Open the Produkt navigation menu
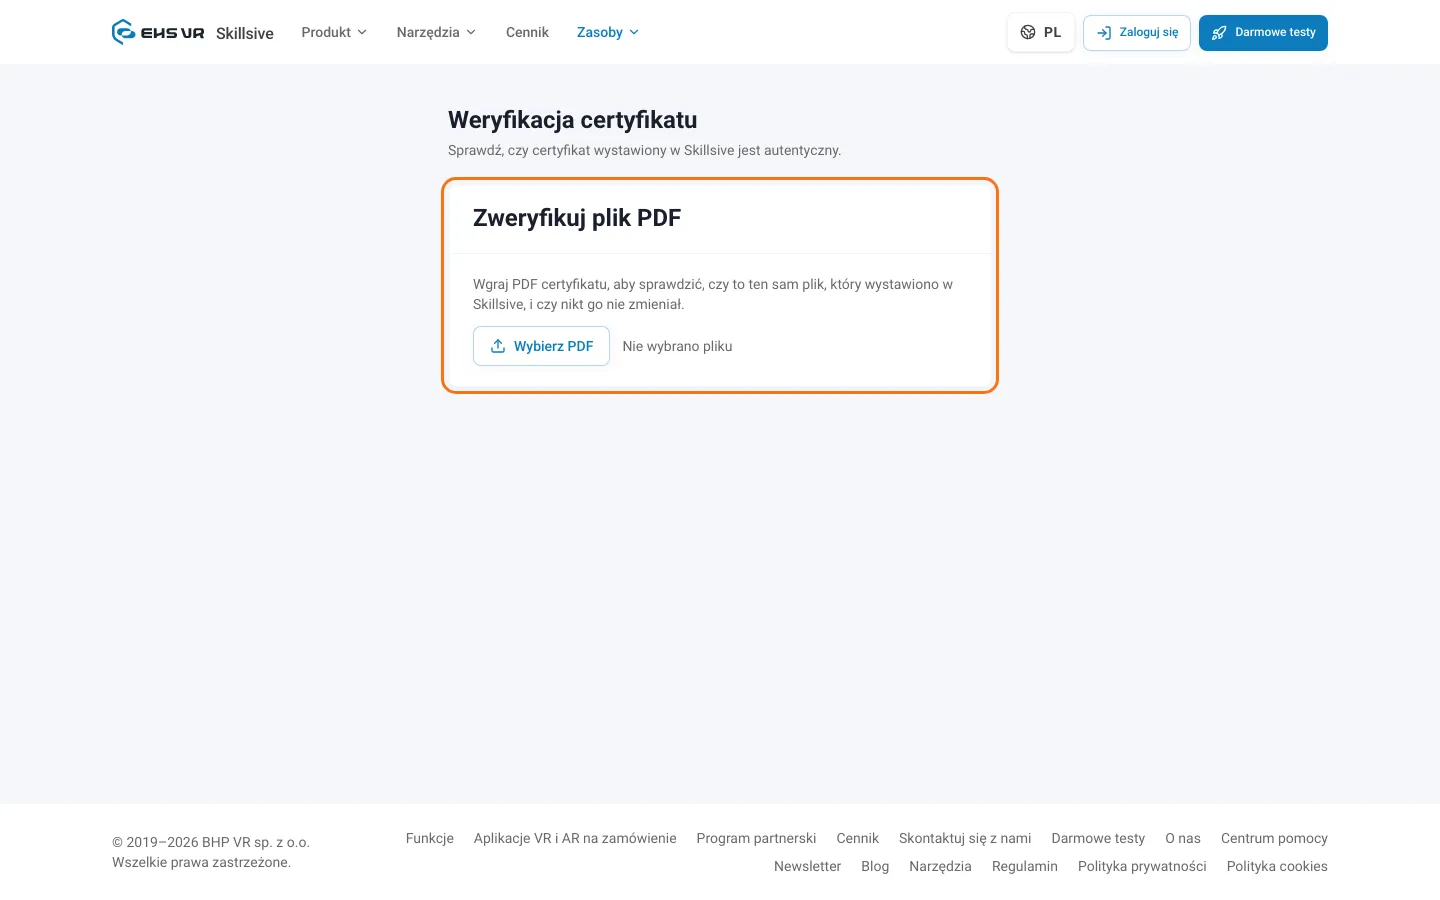Viewport: 1440px width, 900px height. 334,32
